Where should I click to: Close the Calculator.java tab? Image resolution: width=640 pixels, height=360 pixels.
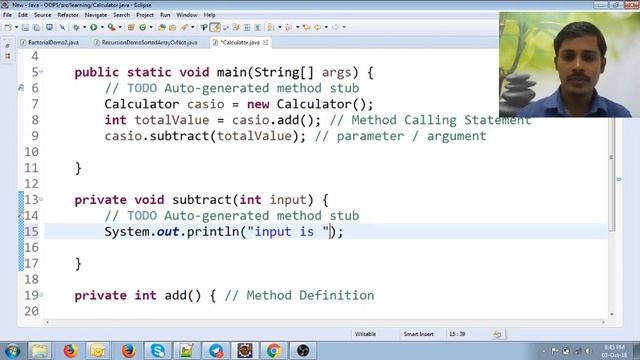point(266,42)
